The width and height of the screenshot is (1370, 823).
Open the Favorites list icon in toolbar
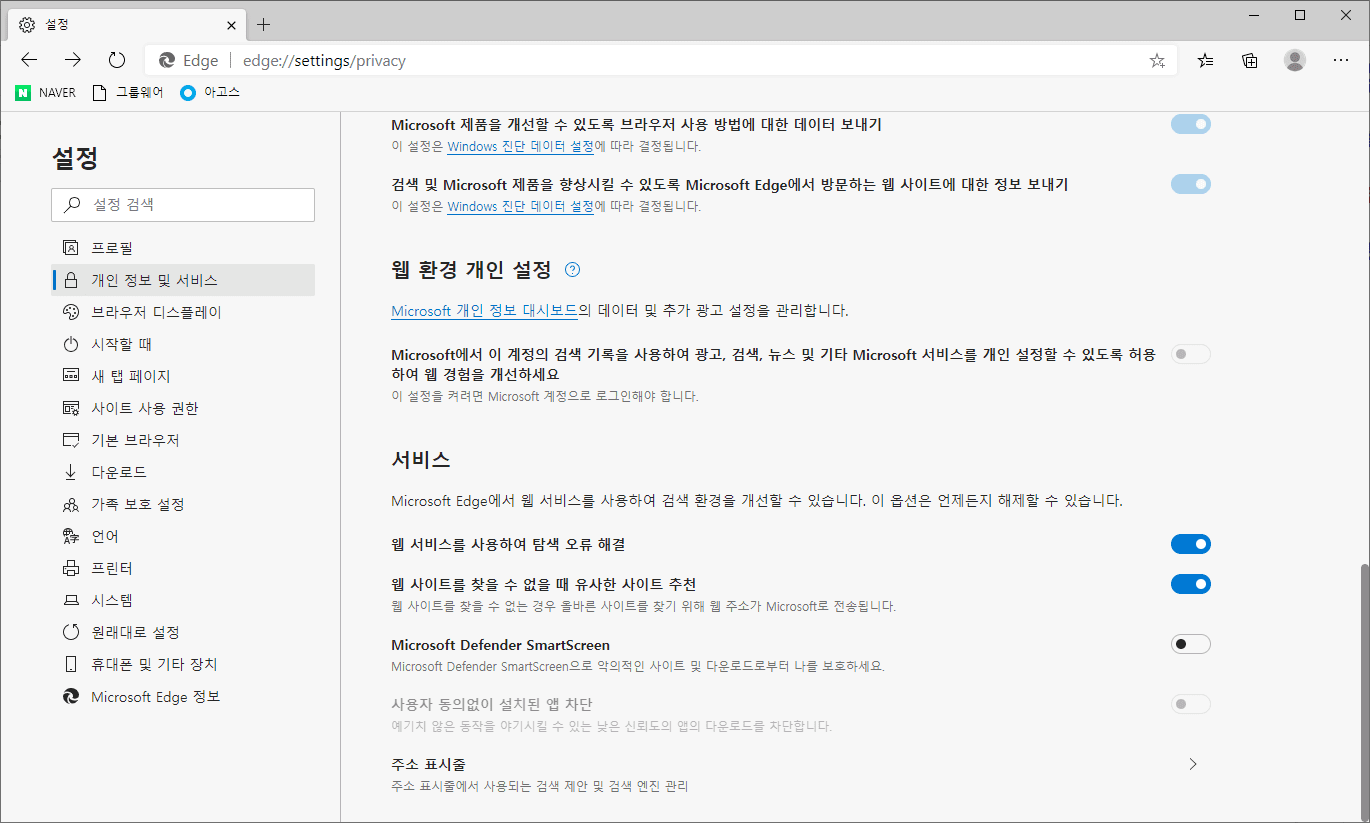tap(1205, 60)
